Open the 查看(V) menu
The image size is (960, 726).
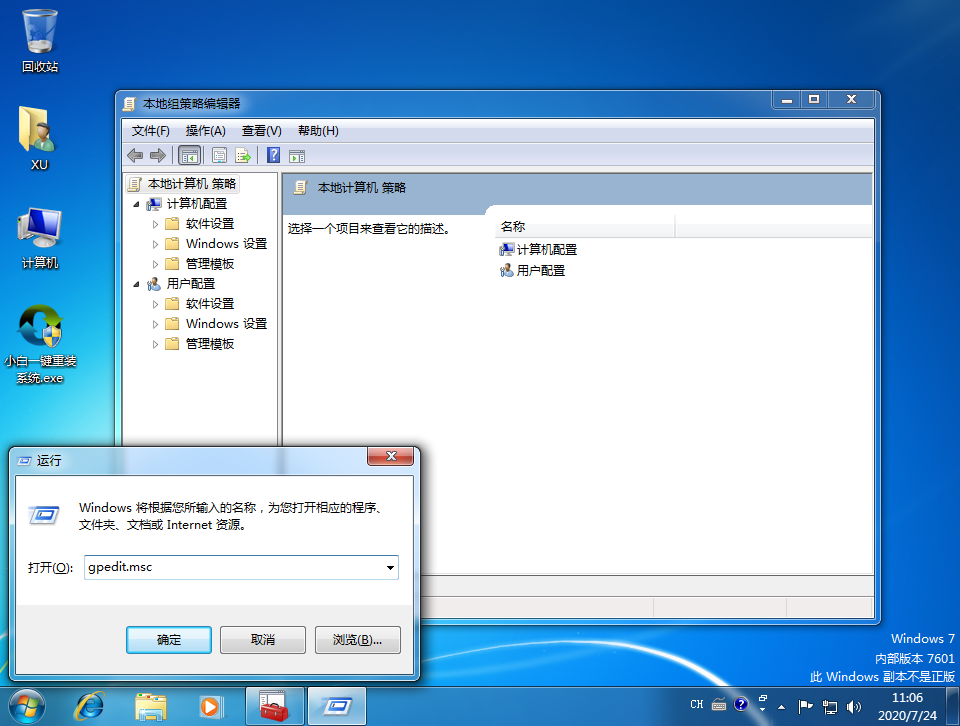click(x=261, y=131)
